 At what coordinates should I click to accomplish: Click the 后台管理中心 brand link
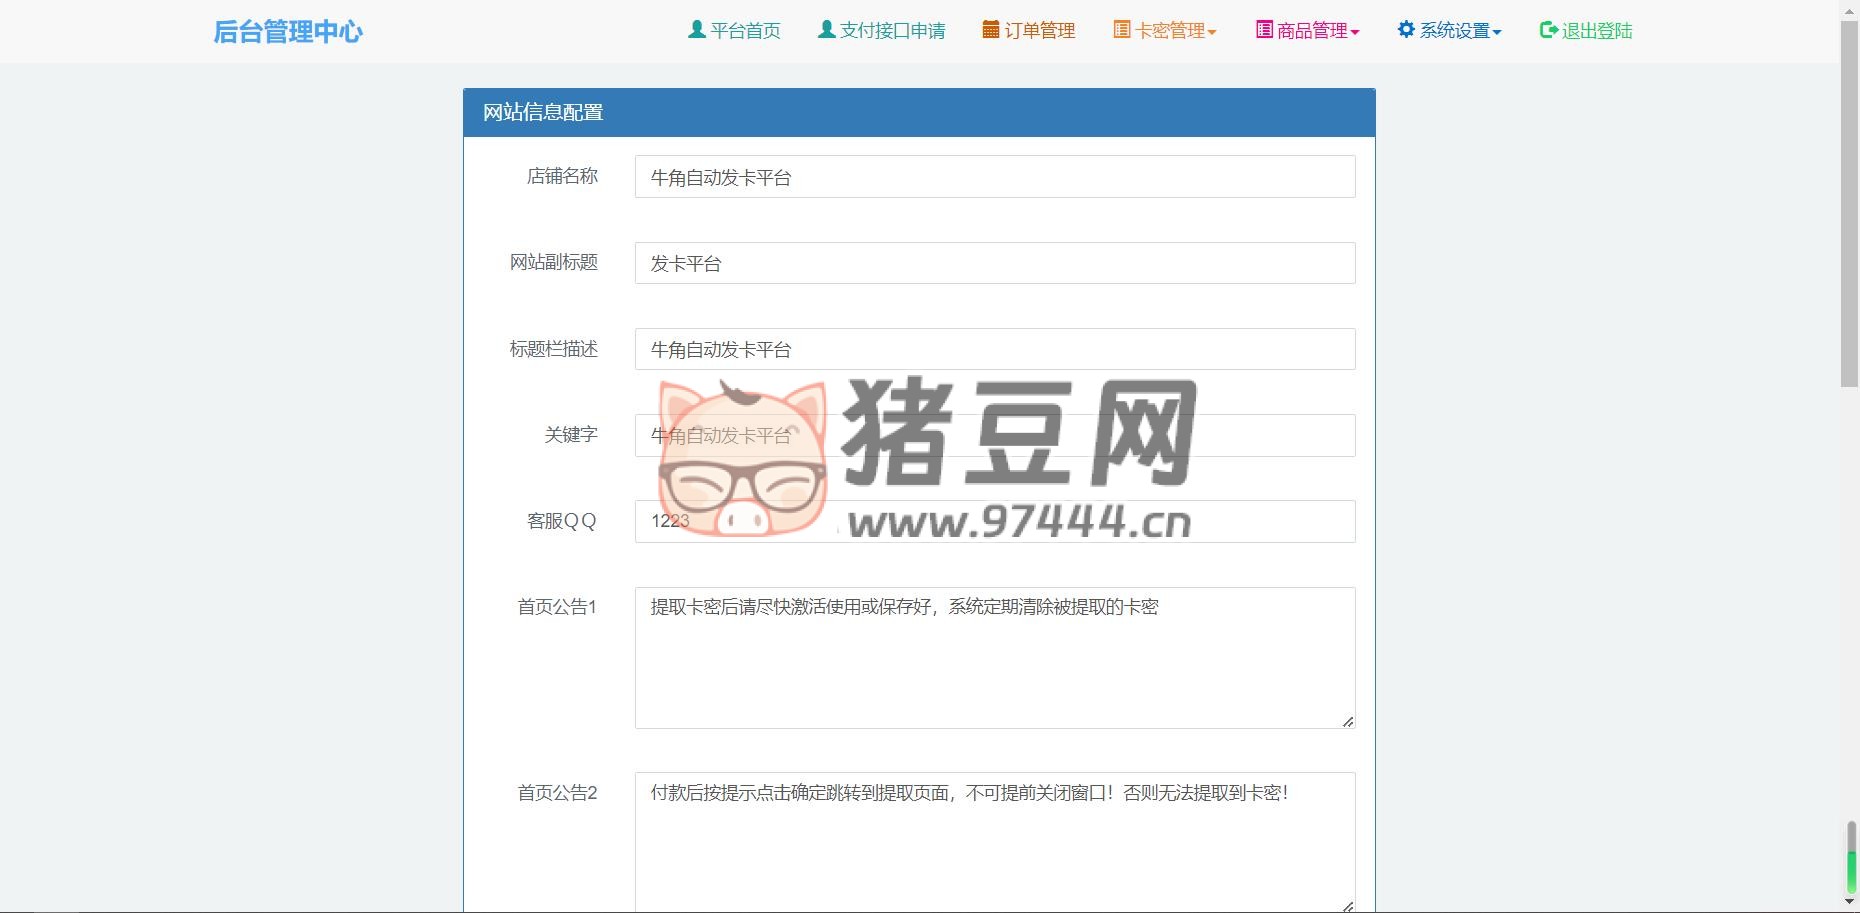coord(288,32)
